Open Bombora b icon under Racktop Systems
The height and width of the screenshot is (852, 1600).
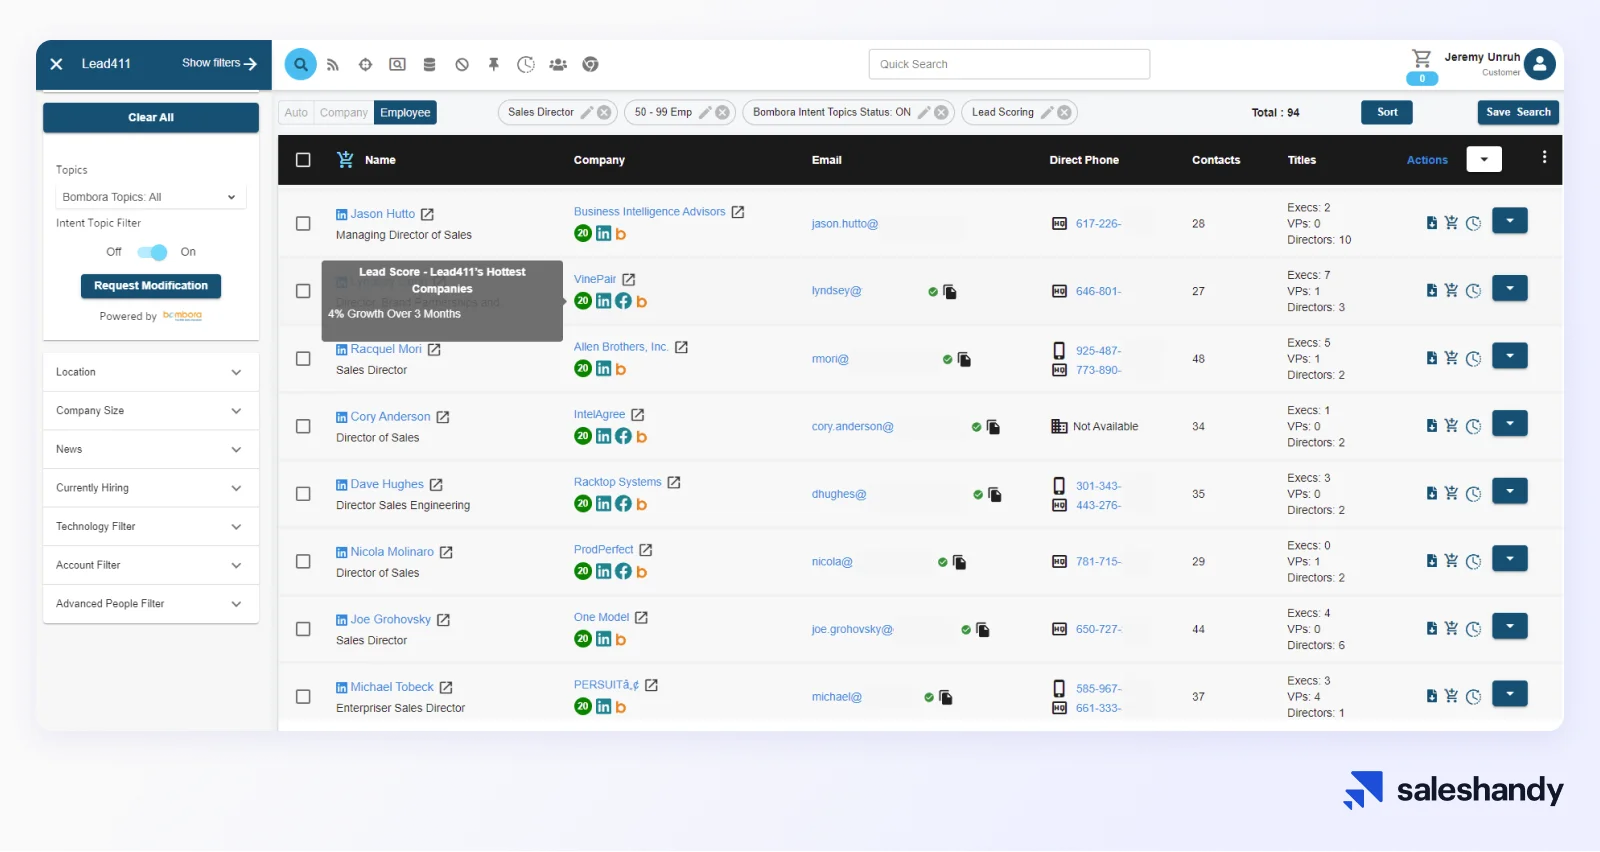point(642,505)
